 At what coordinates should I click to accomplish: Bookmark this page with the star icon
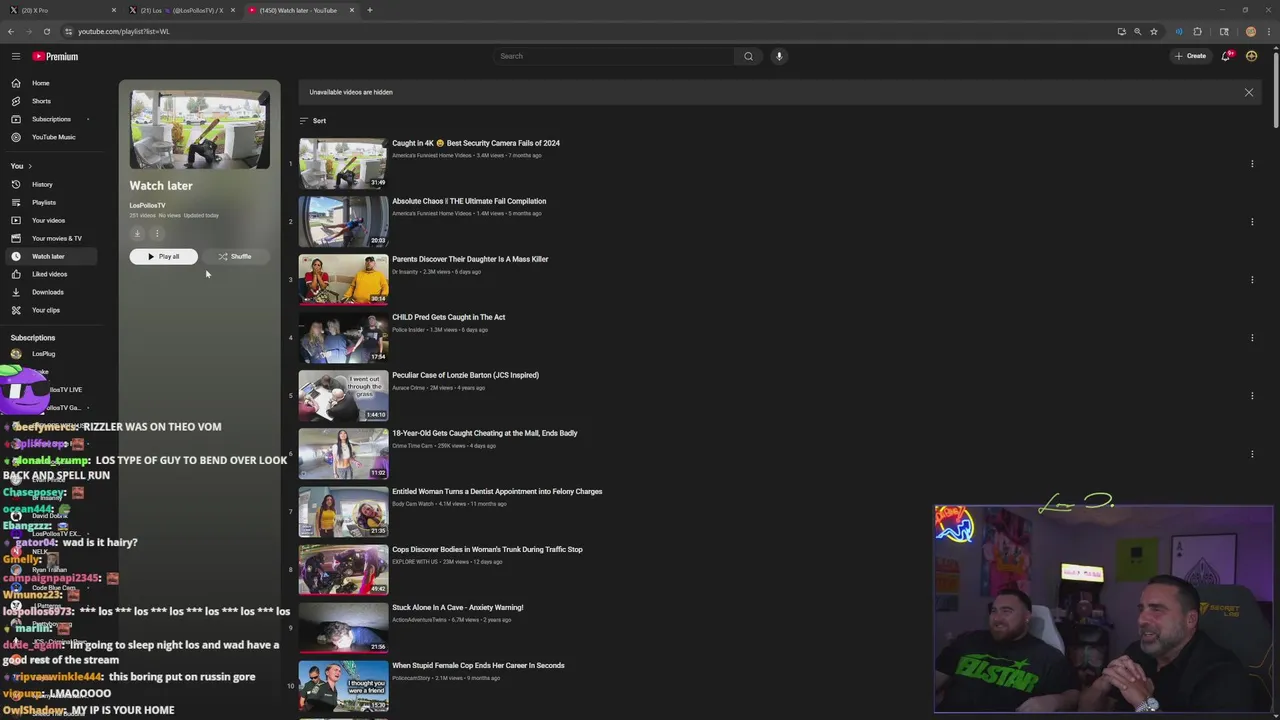coord(1154,31)
